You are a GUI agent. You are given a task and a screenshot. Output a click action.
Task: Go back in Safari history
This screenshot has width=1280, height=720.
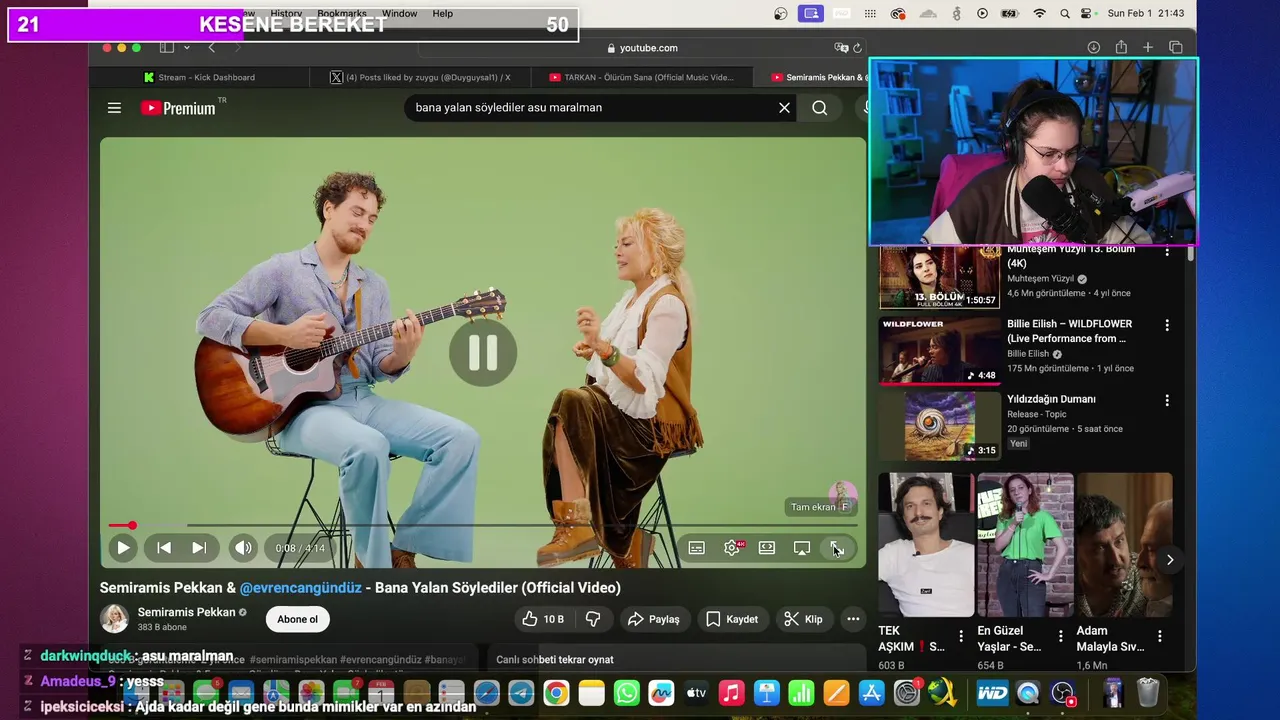(x=211, y=48)
